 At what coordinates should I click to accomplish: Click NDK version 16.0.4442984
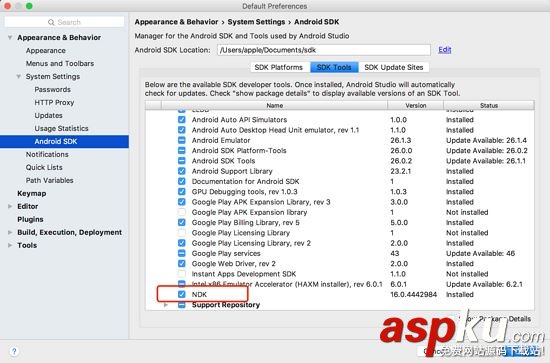click(414, 295)
